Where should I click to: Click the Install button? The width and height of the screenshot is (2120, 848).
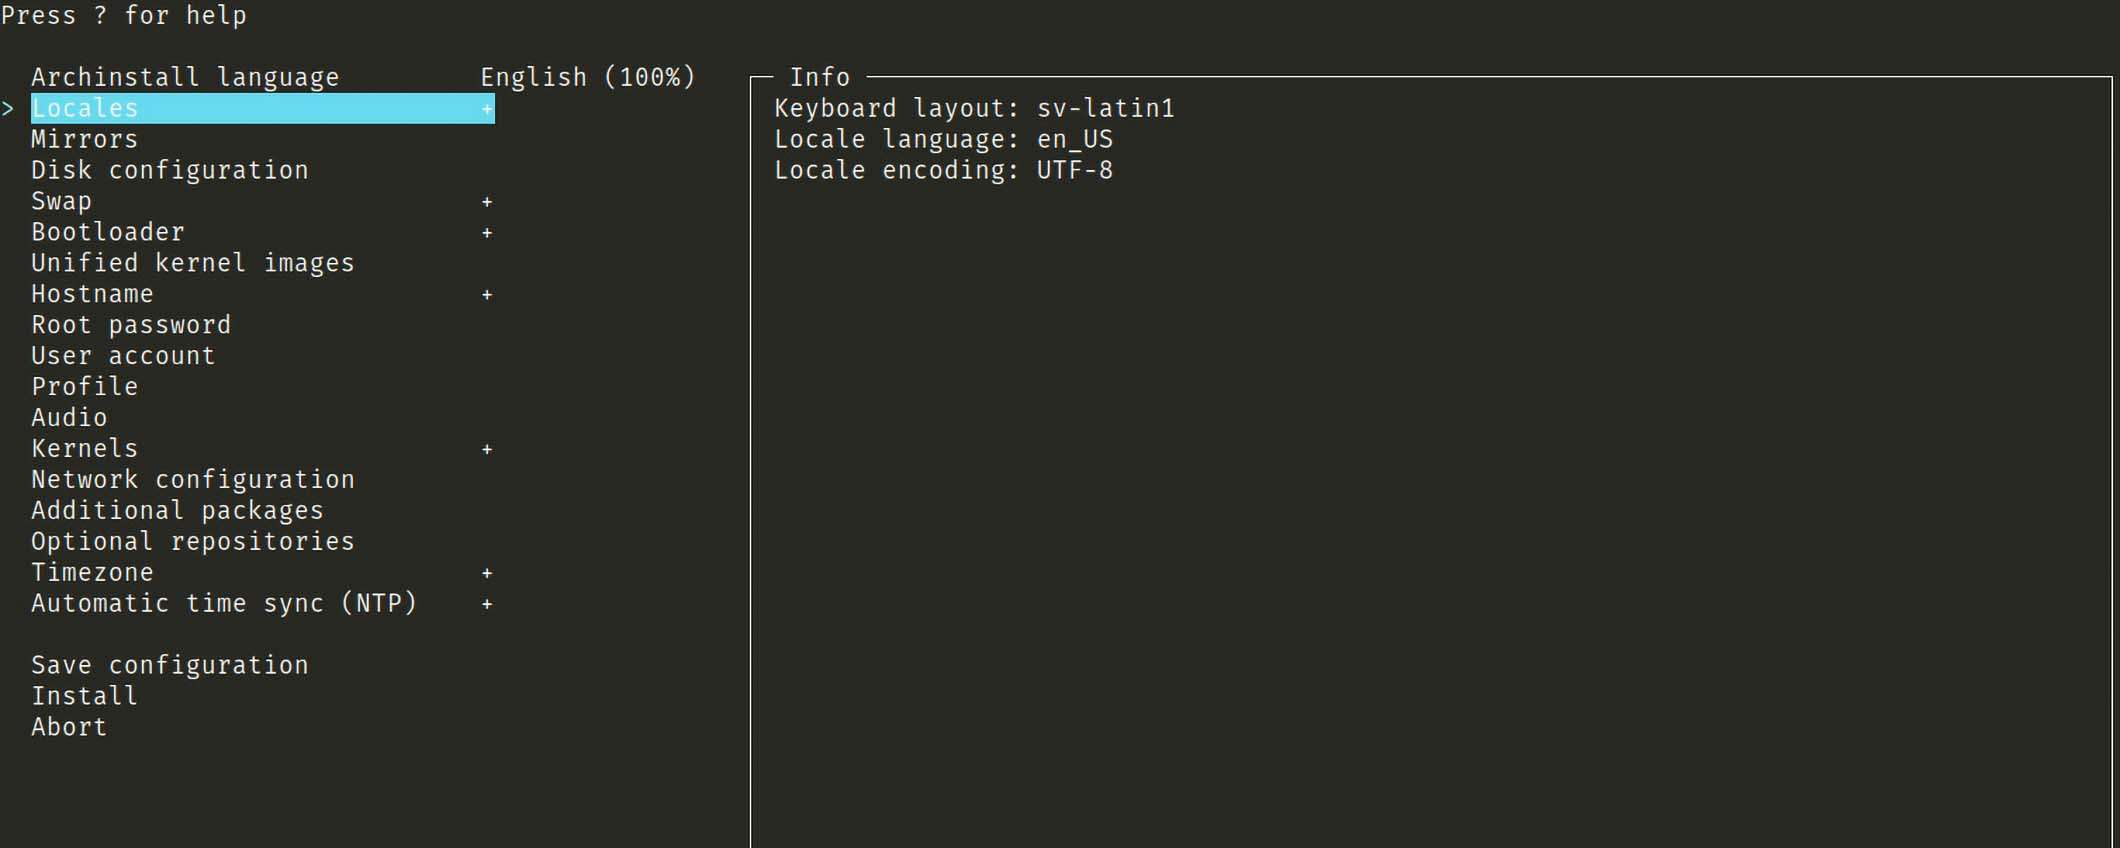coord(85,696)
